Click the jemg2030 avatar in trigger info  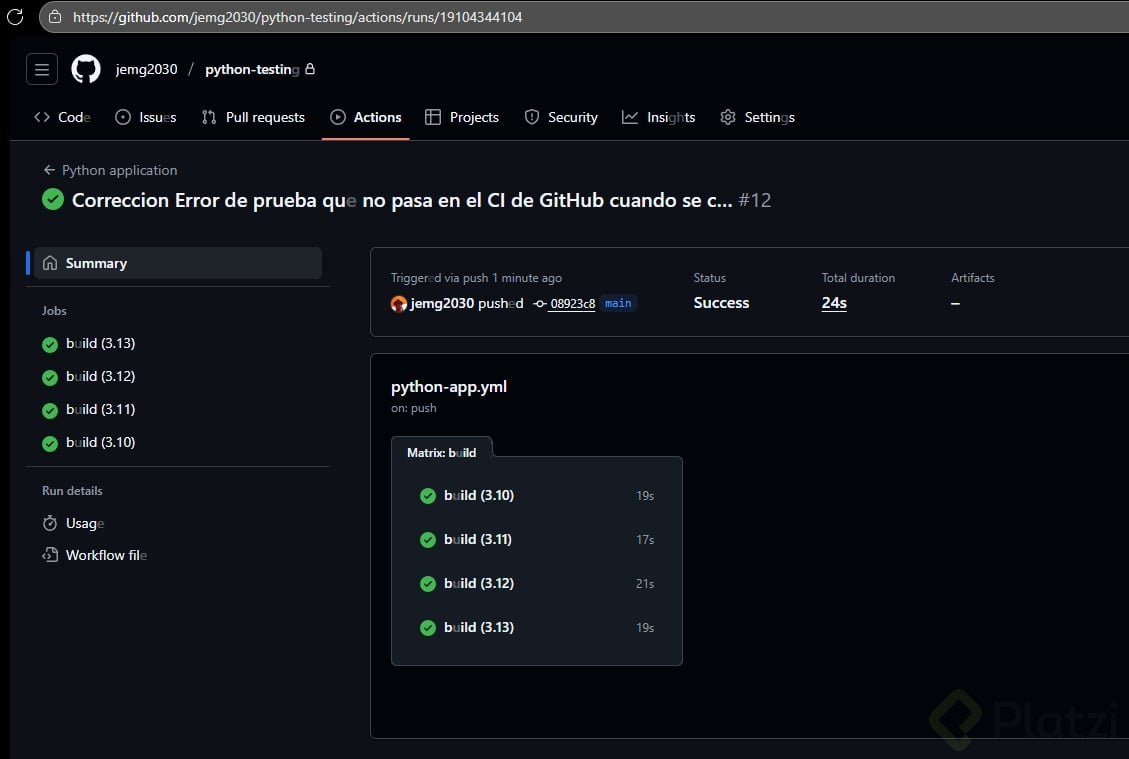coord(399,304)
